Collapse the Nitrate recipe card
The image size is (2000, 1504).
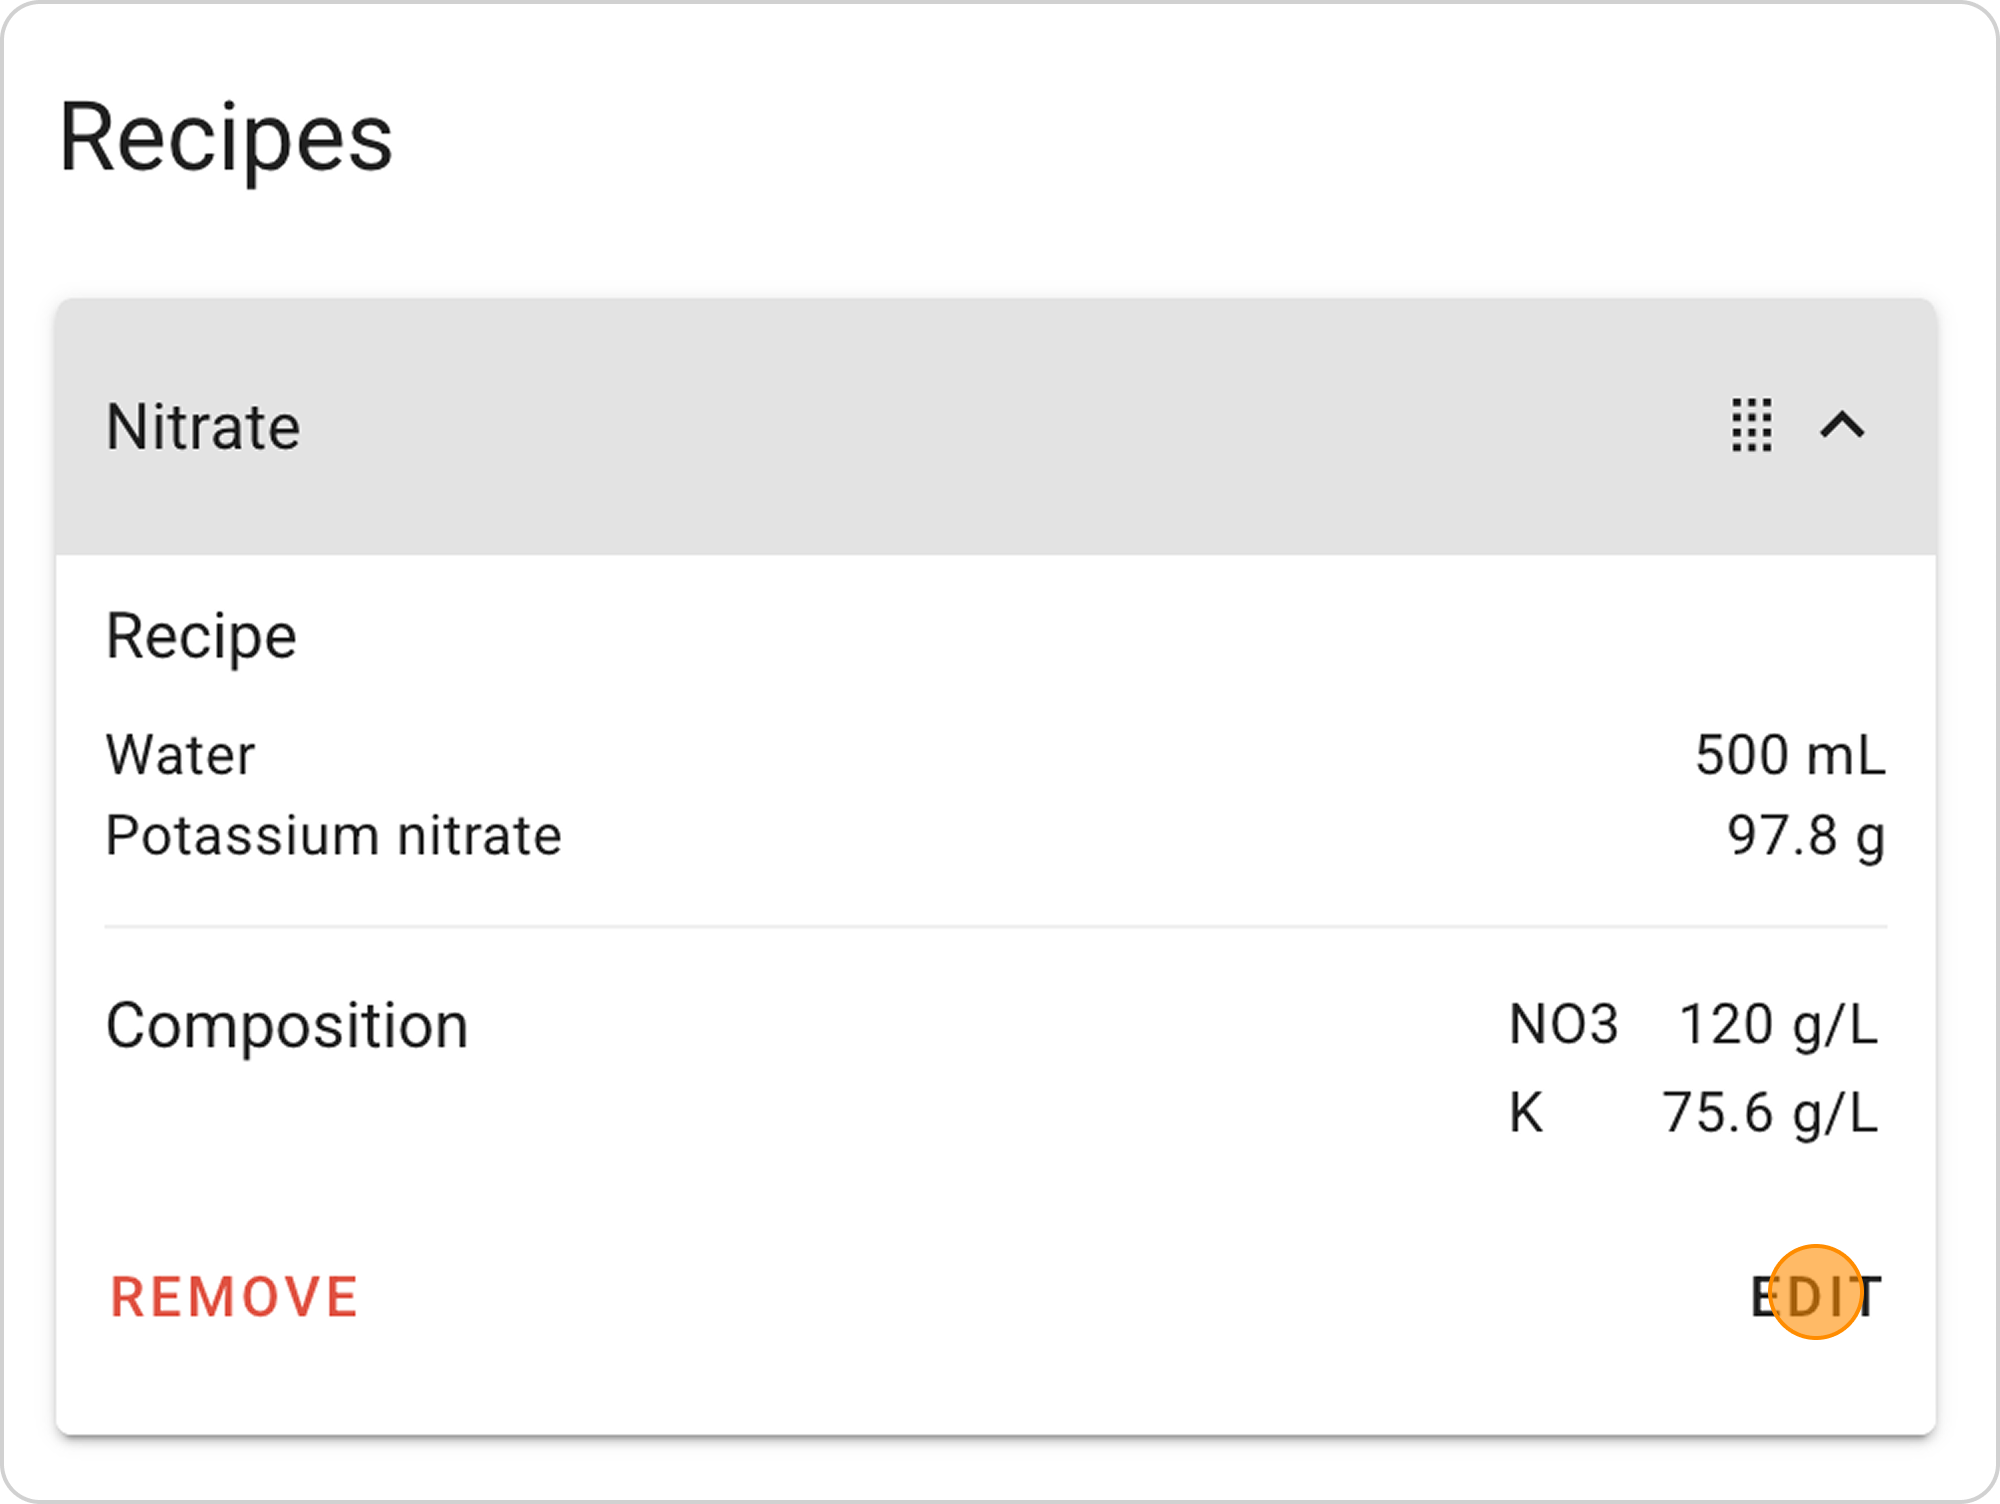point(1842,425)
